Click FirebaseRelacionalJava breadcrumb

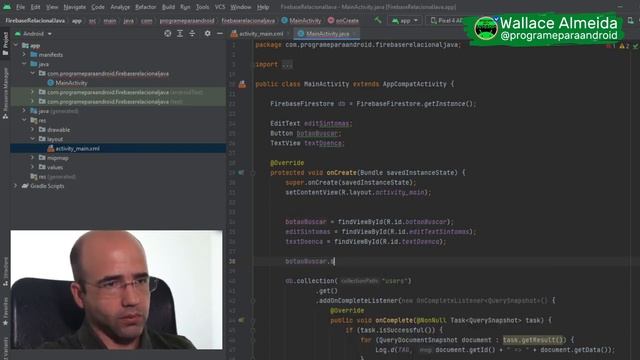[35, 20]
